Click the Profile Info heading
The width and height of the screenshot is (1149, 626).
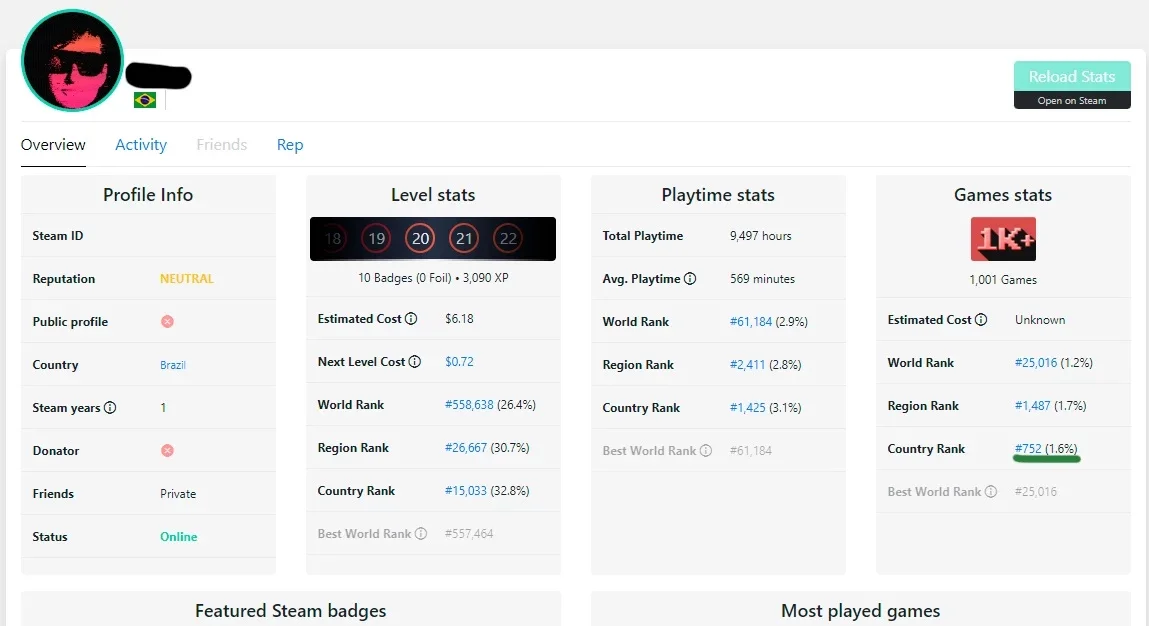(148, 194)
